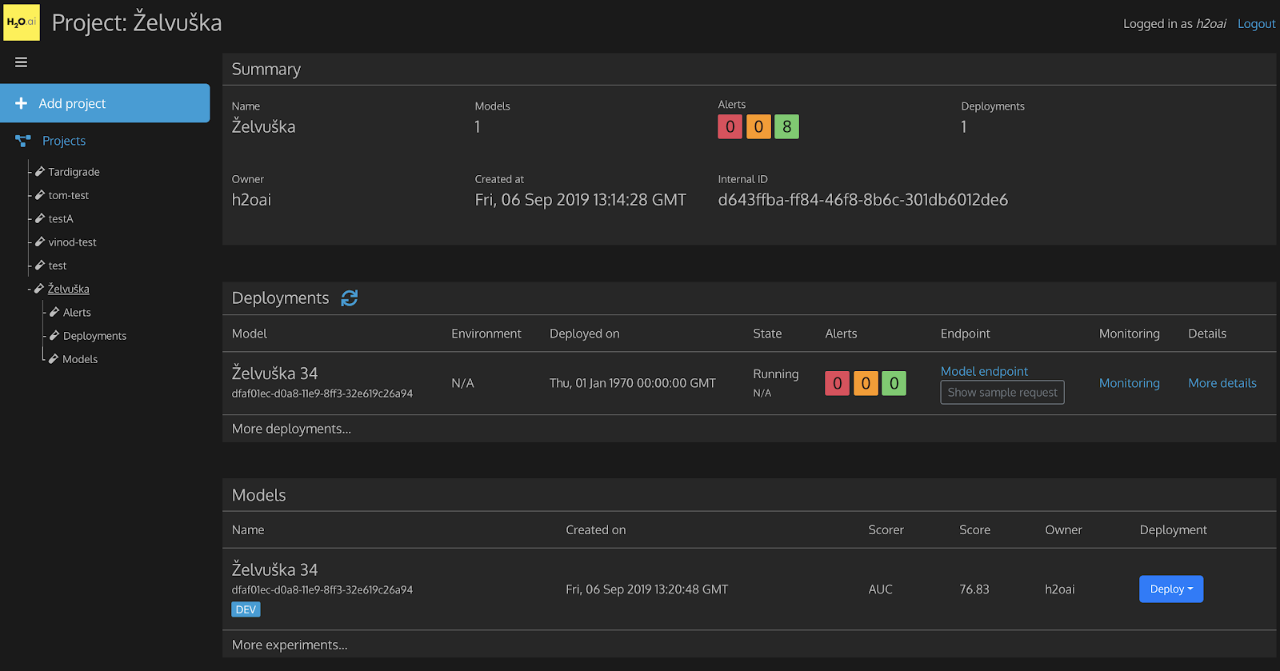The height and width of the screenshot is (671, 1280).
Task: Click the username h2oai in the header
Action: click(1211, 24)
